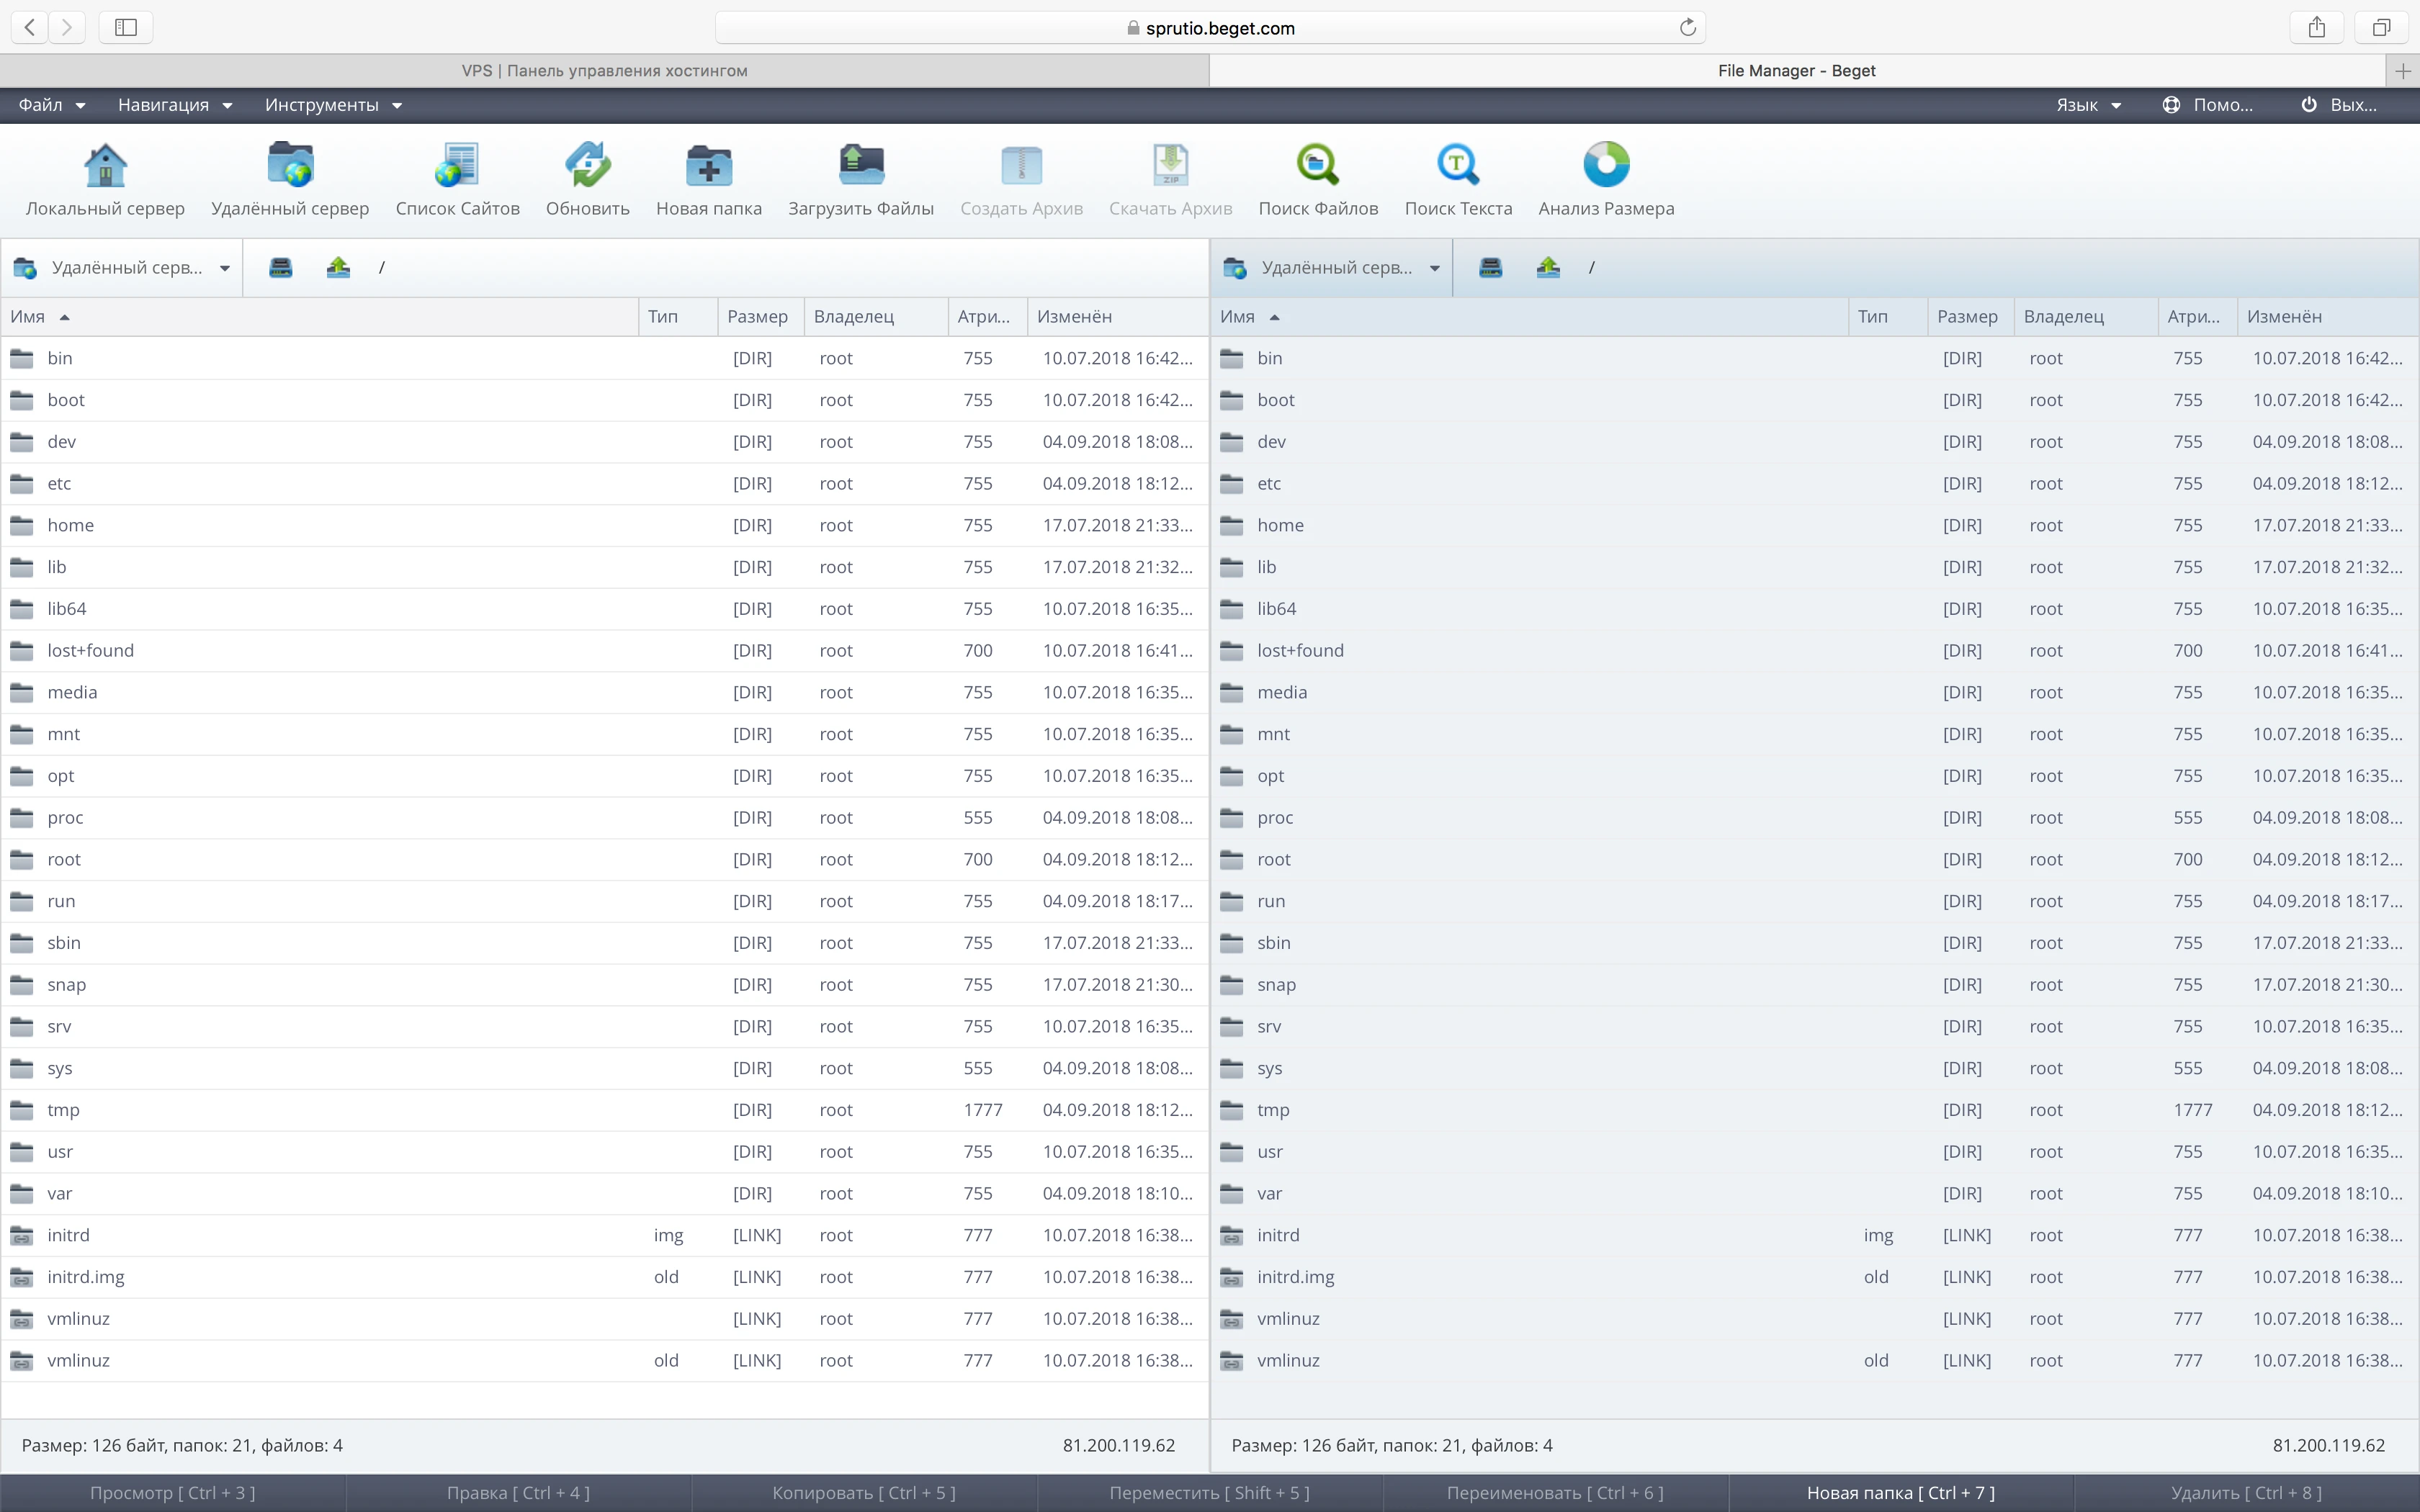Click the Копировать [Ctrl + 5] button

(863, 1492)
